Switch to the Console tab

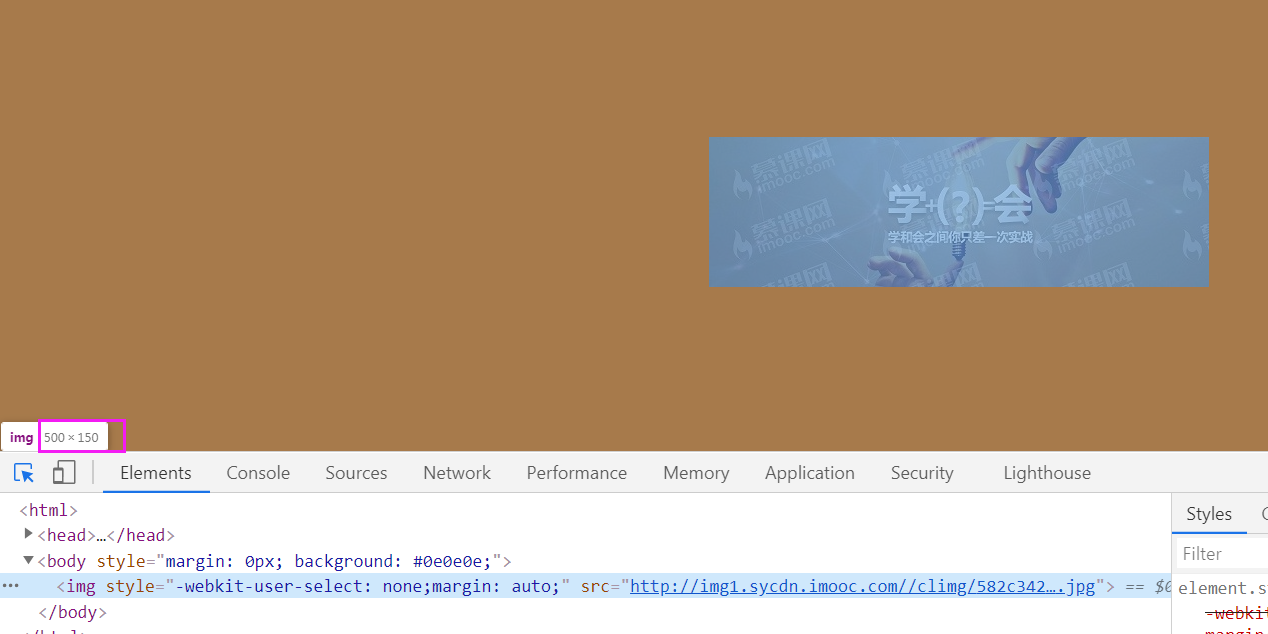point(258,473)
